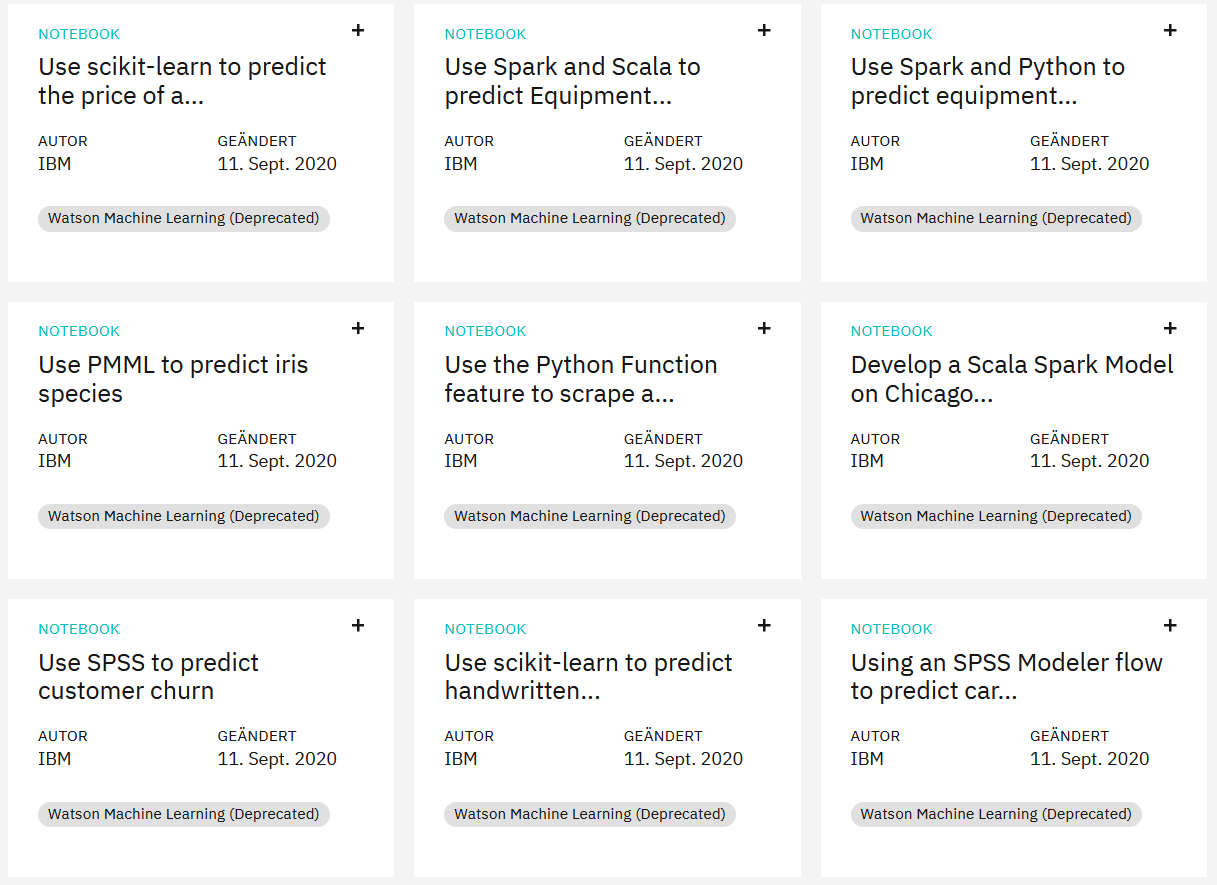Click plus icon on Scala Spark Chicago card

1170,328
